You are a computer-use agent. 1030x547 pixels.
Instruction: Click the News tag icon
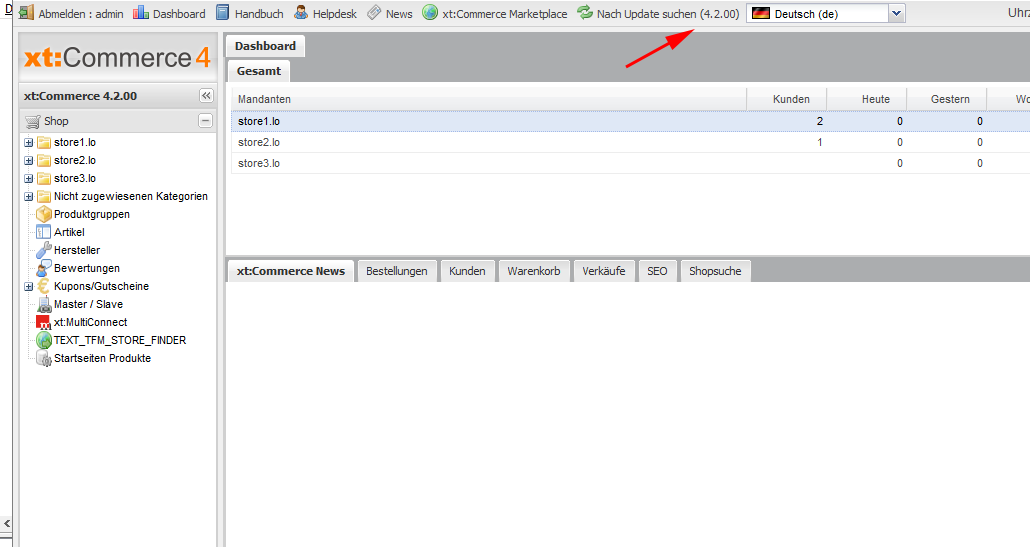(374, 12)
